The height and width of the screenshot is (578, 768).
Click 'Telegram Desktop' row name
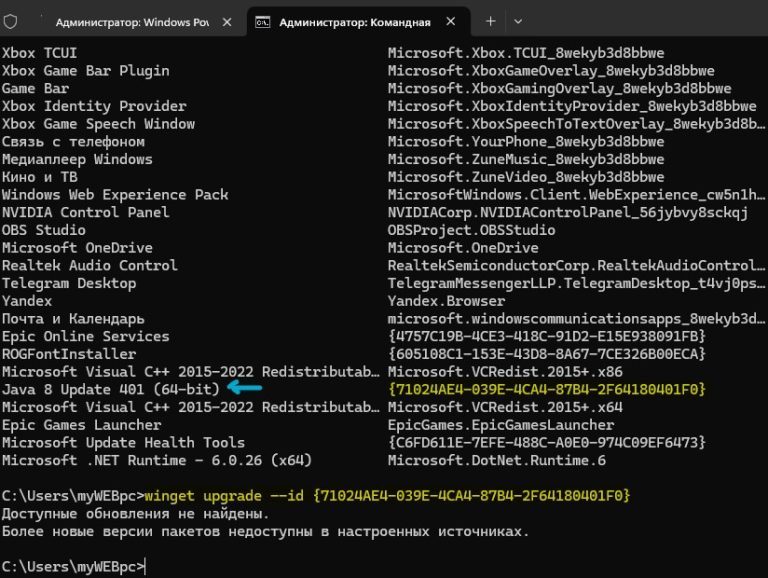pyautogui.click(x=69, y=283)
